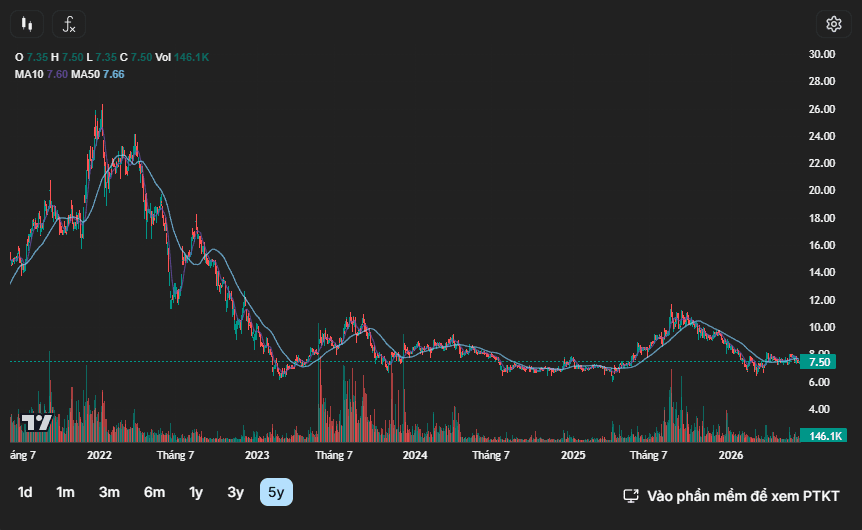Viewport: 862px width, 530px height.
Task: Click the 2022 time axis label
Action: point(100,455)
